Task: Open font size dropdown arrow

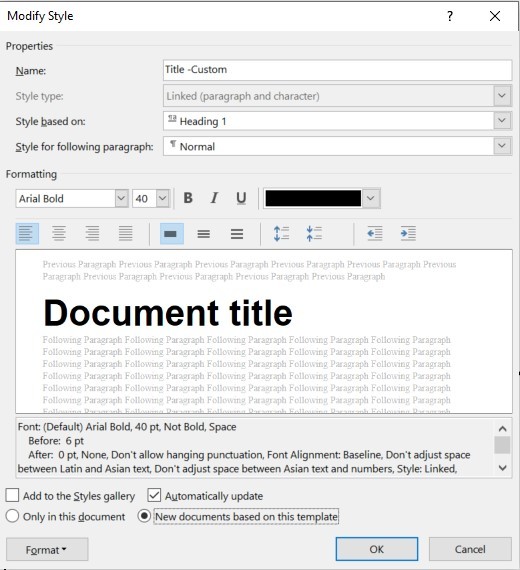Action: [163, 198]
